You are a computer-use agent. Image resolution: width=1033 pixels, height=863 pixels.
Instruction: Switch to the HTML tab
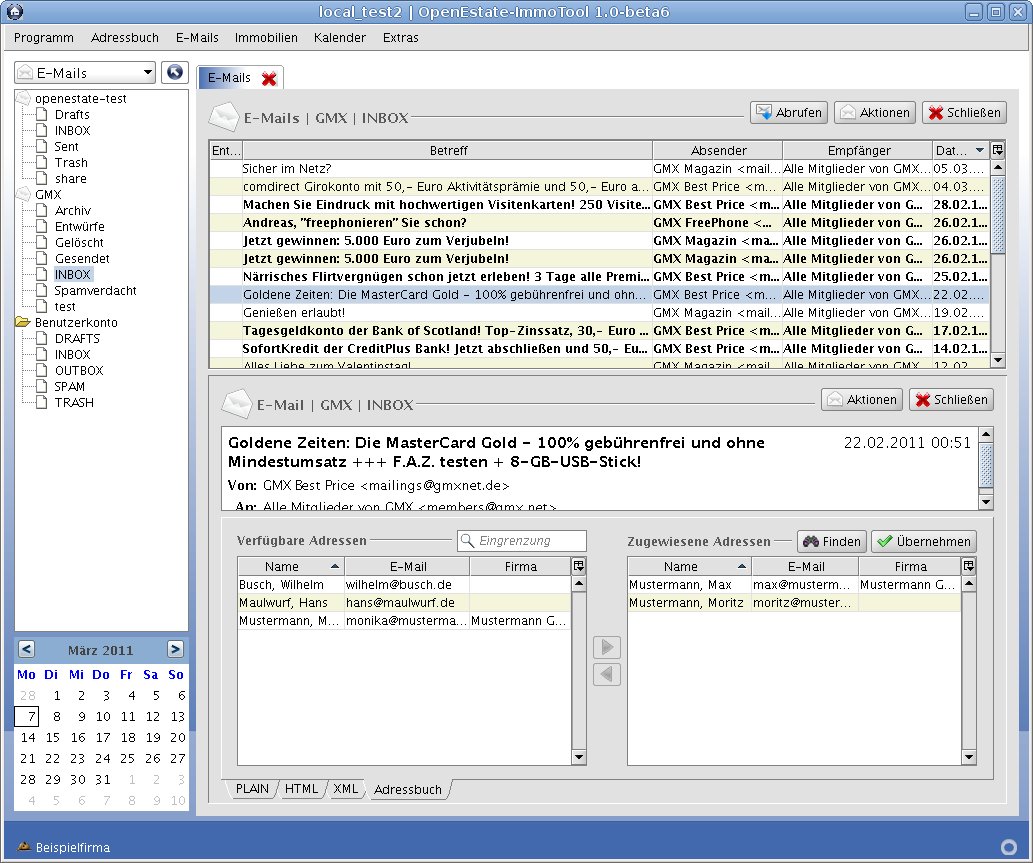point(301,789)
